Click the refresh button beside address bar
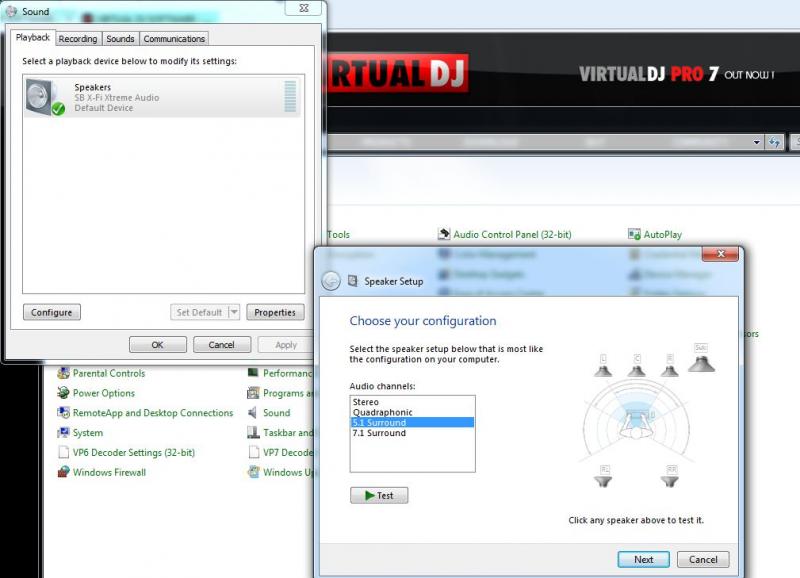800x578 pixels. (774, 142)
